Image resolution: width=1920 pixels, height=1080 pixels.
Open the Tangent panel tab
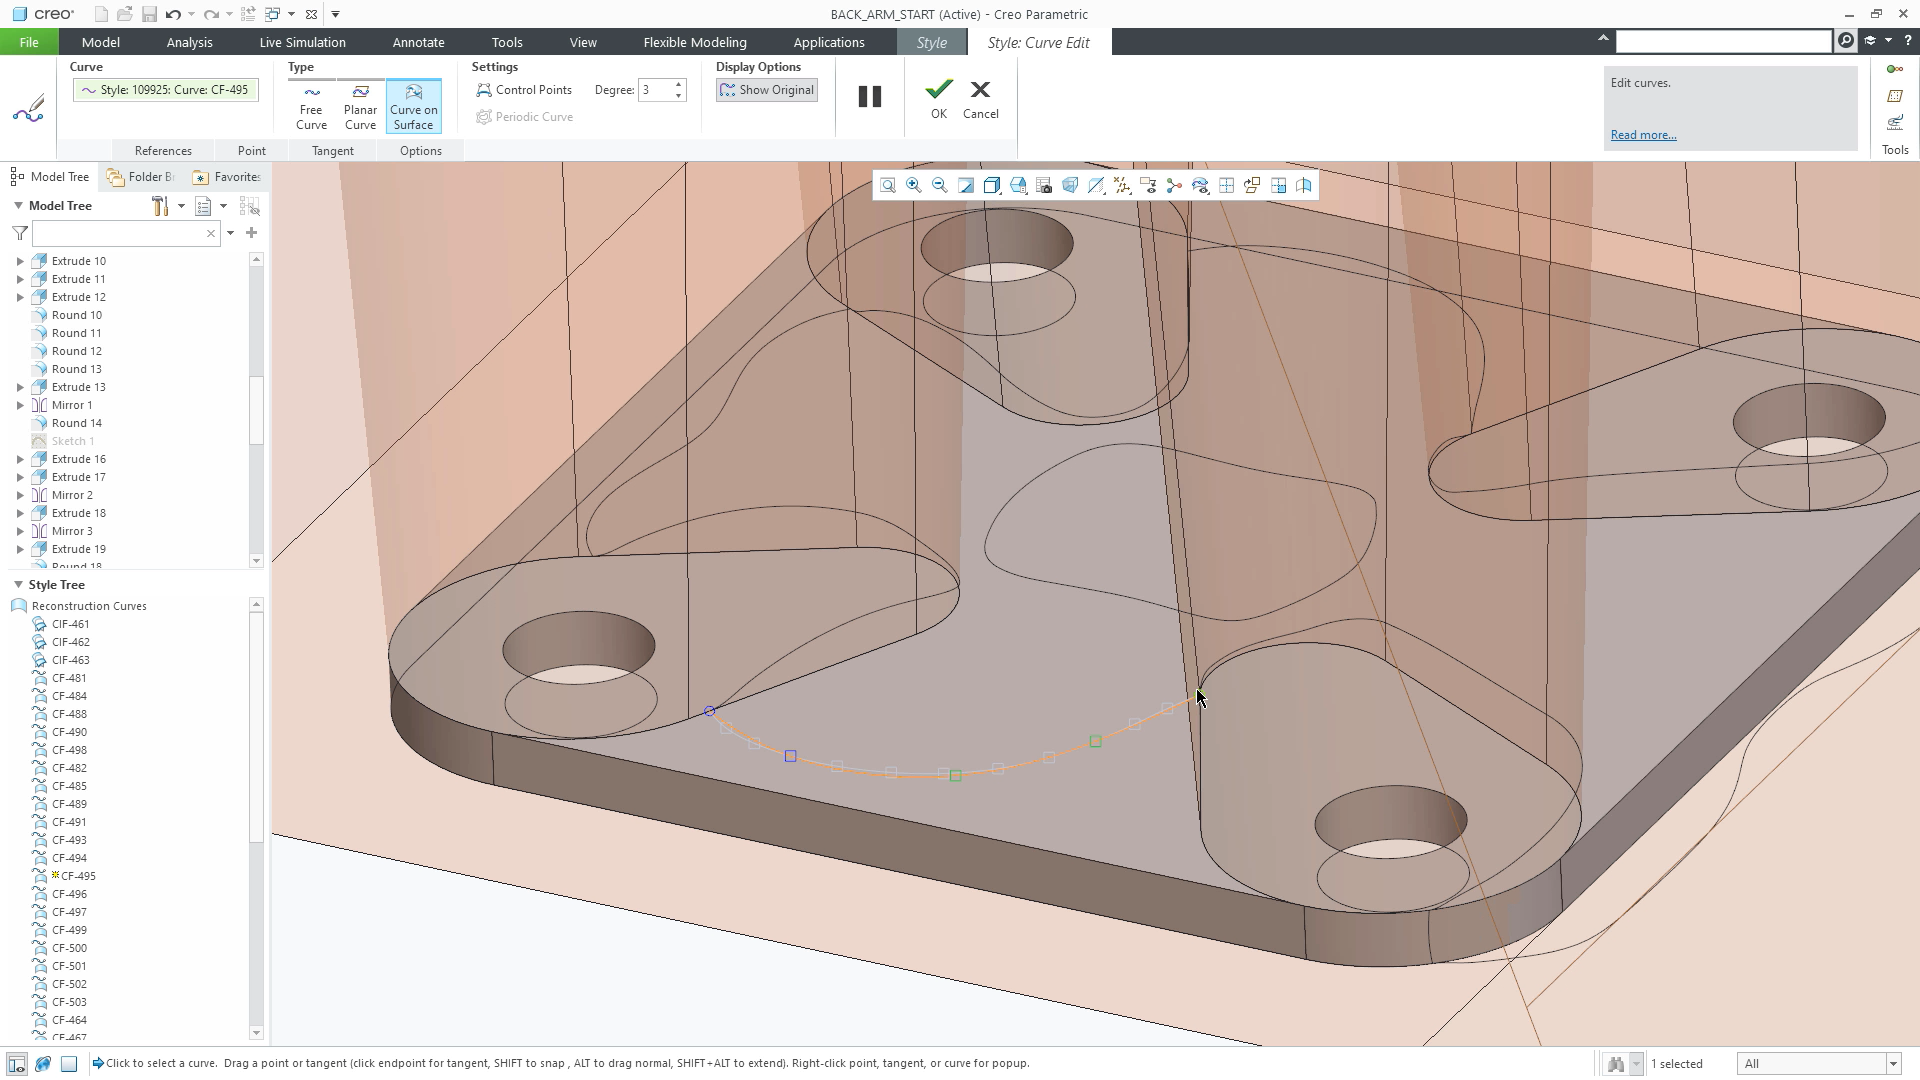pos(332,151)
